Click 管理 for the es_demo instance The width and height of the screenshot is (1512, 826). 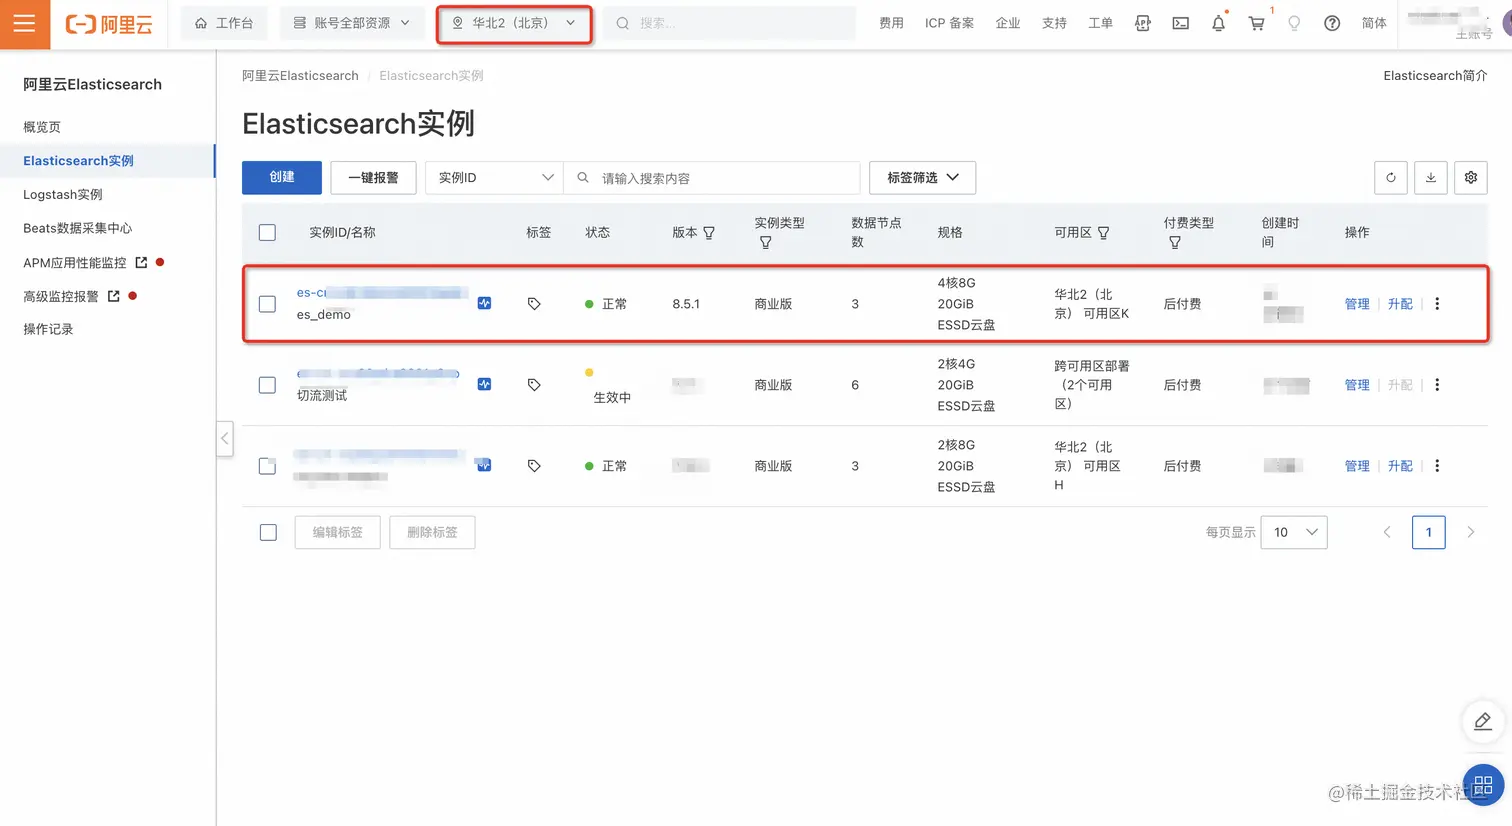click(1357, 304)
